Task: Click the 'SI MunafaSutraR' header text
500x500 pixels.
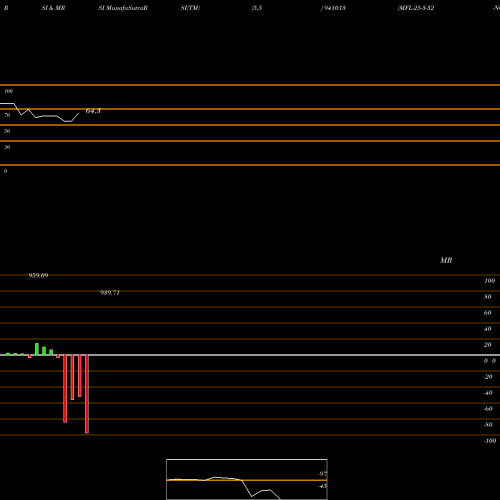Action: pyautogui.click(x=123, y=8)
